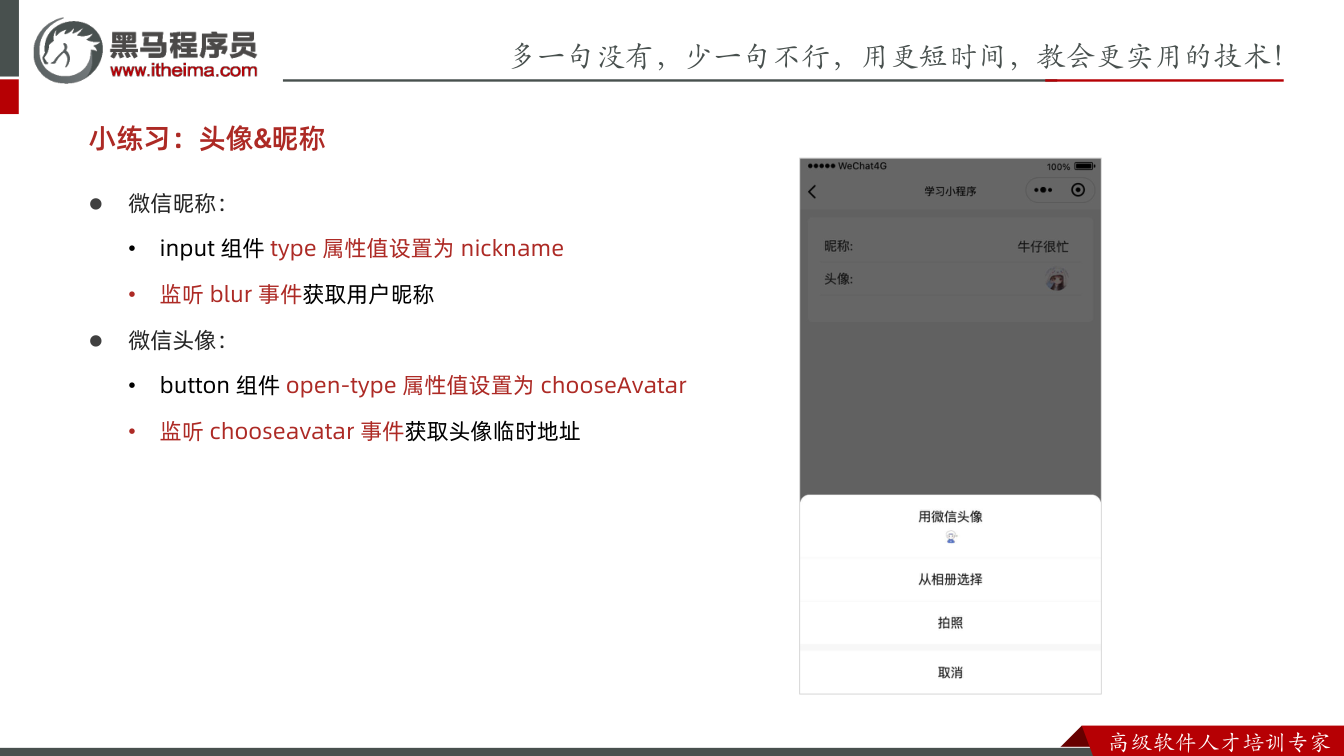Click the WeChat4G carrier text
Viewport: 1344px width, 756px height.
(862, 166)
